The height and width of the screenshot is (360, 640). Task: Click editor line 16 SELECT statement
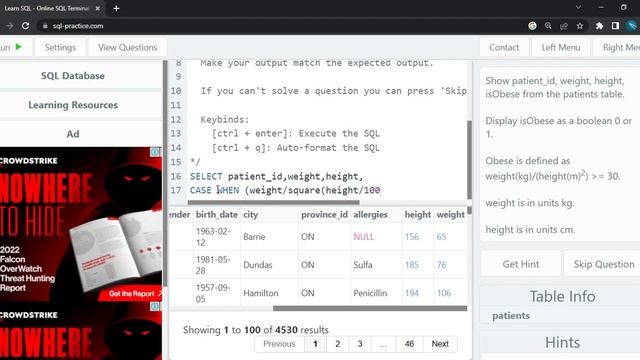click(276, 176)
